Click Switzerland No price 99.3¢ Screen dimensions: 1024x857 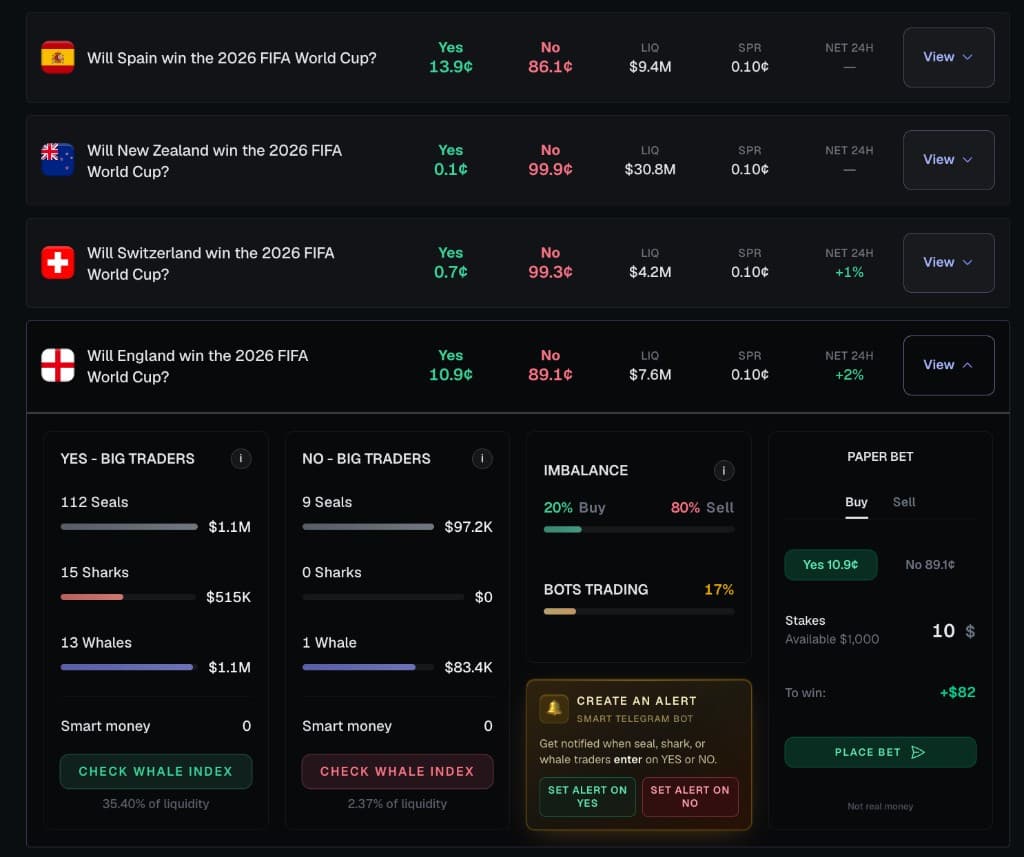tap(551, 272)
